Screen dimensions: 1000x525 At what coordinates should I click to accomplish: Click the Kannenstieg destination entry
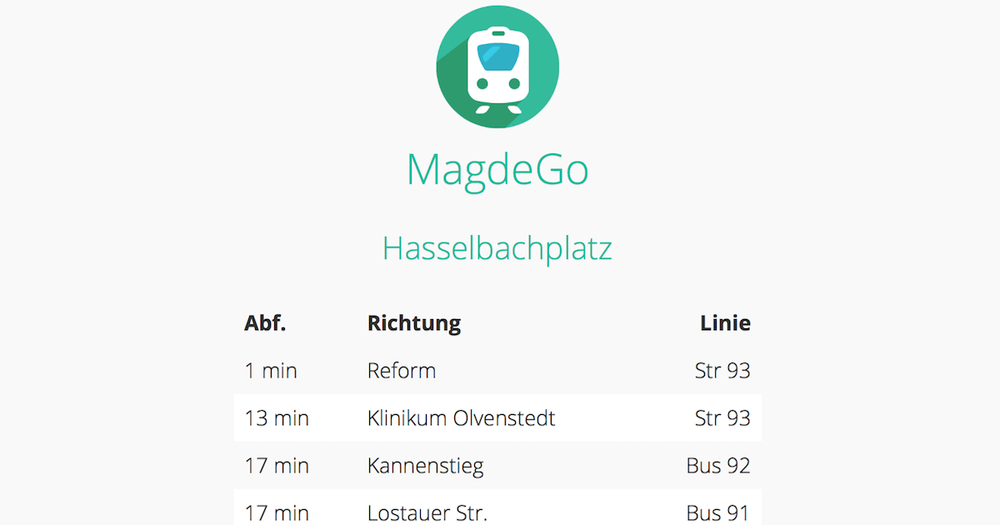tap(426, 465)
